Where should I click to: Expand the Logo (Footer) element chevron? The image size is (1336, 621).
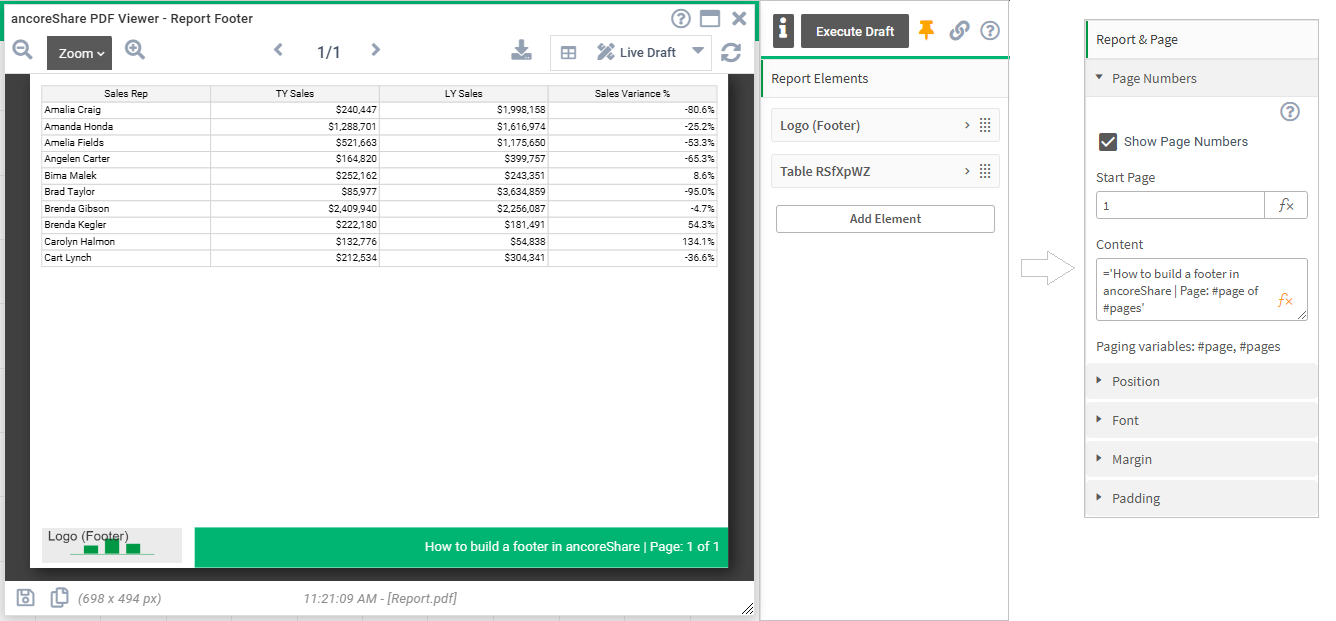(967, 126)
